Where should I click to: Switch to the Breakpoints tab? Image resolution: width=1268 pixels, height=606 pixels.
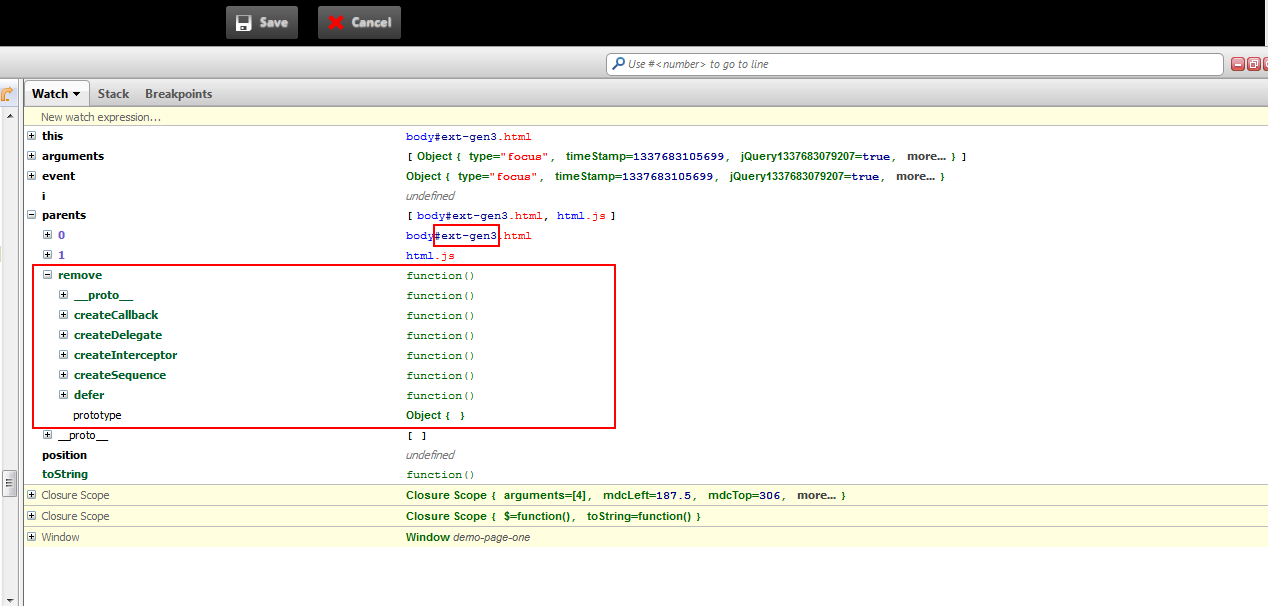click(179, 94)
